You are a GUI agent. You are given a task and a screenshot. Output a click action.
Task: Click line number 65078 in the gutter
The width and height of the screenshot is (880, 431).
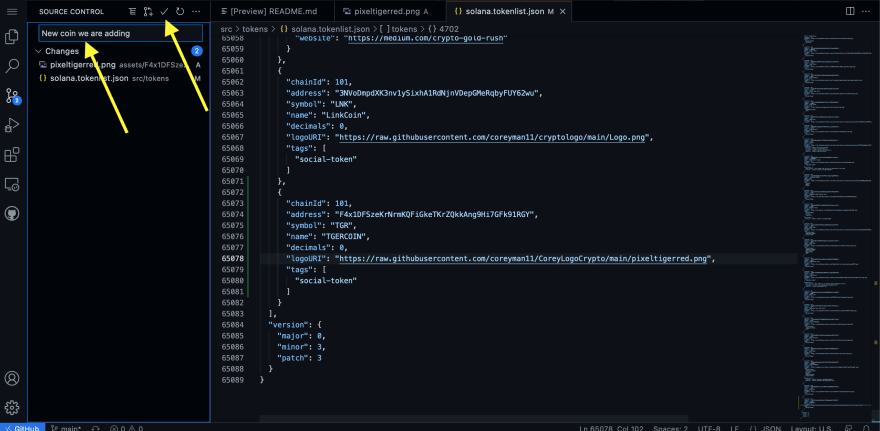tap(232, 258)
